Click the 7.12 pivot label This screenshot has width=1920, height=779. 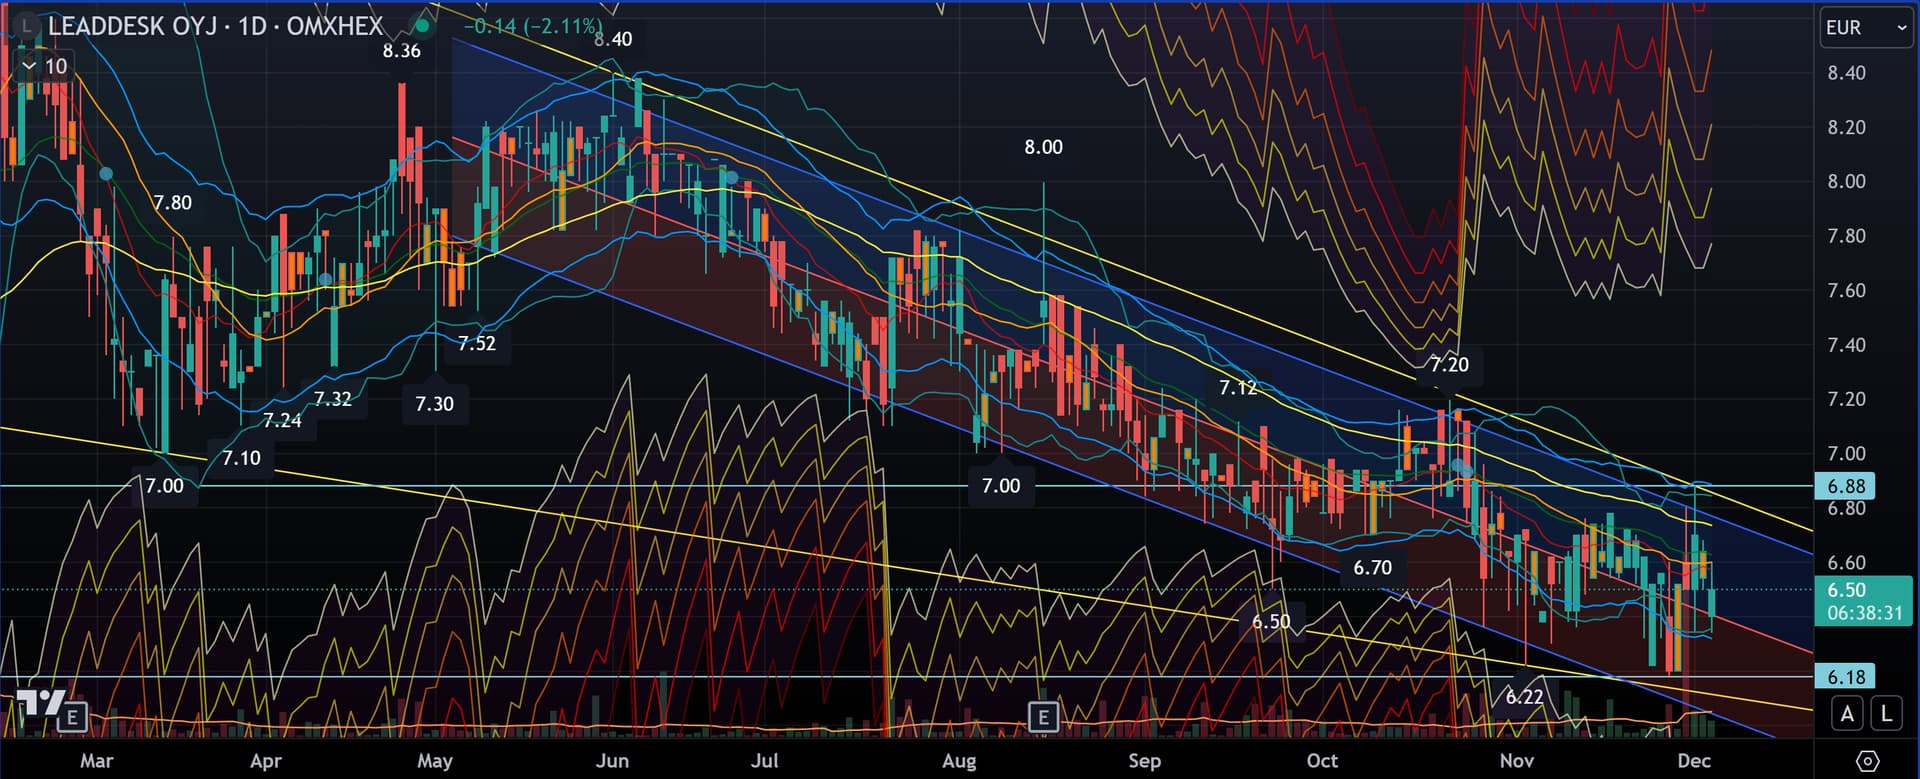[x=1238, y=388]
